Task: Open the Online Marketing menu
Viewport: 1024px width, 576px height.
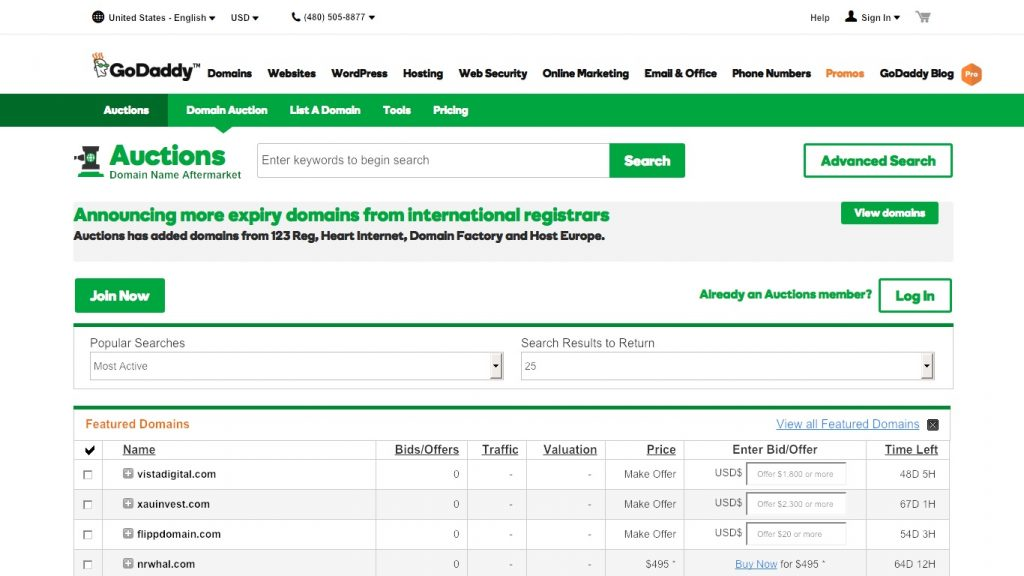Action: pos(585,73)
